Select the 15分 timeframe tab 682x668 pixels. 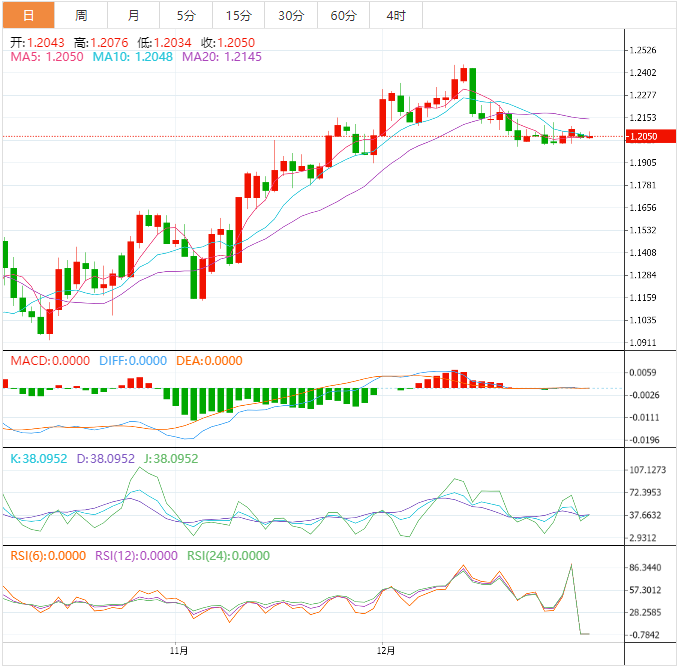point(239,15)
